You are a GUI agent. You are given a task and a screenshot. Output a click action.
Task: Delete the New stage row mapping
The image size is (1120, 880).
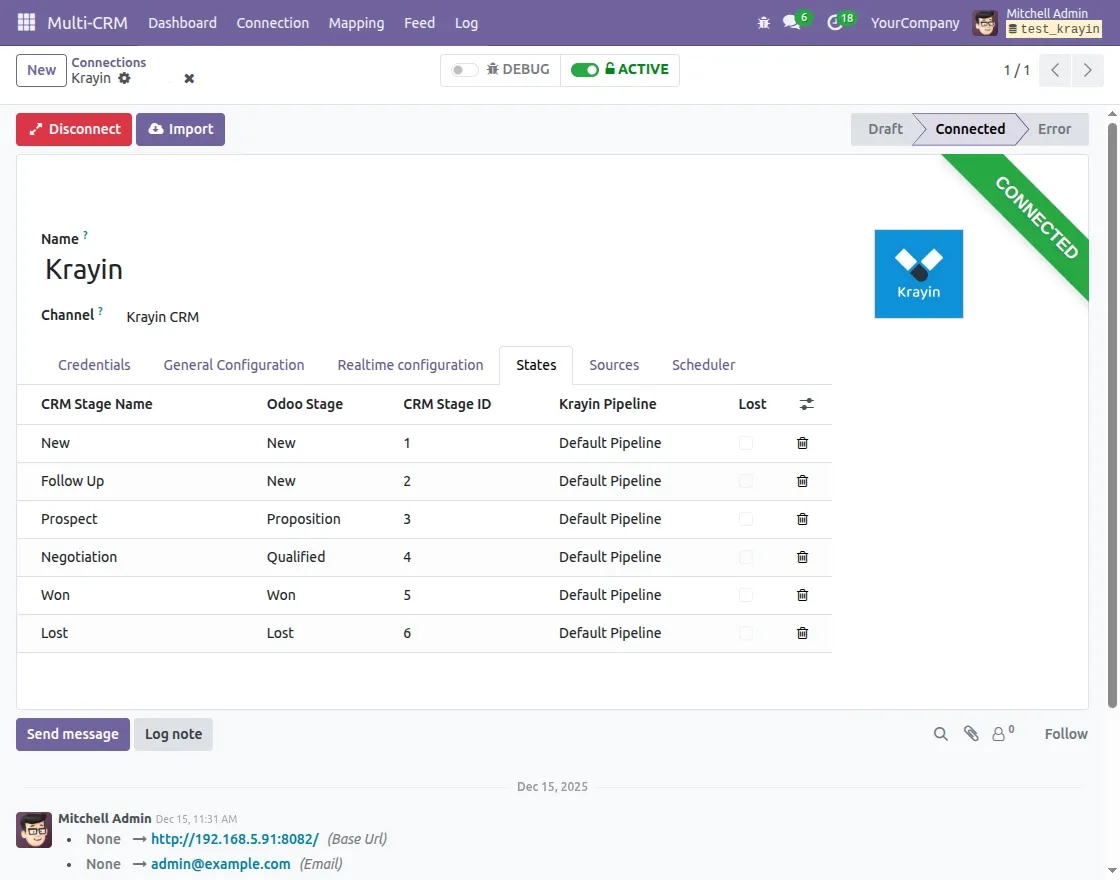coord(802,443)
